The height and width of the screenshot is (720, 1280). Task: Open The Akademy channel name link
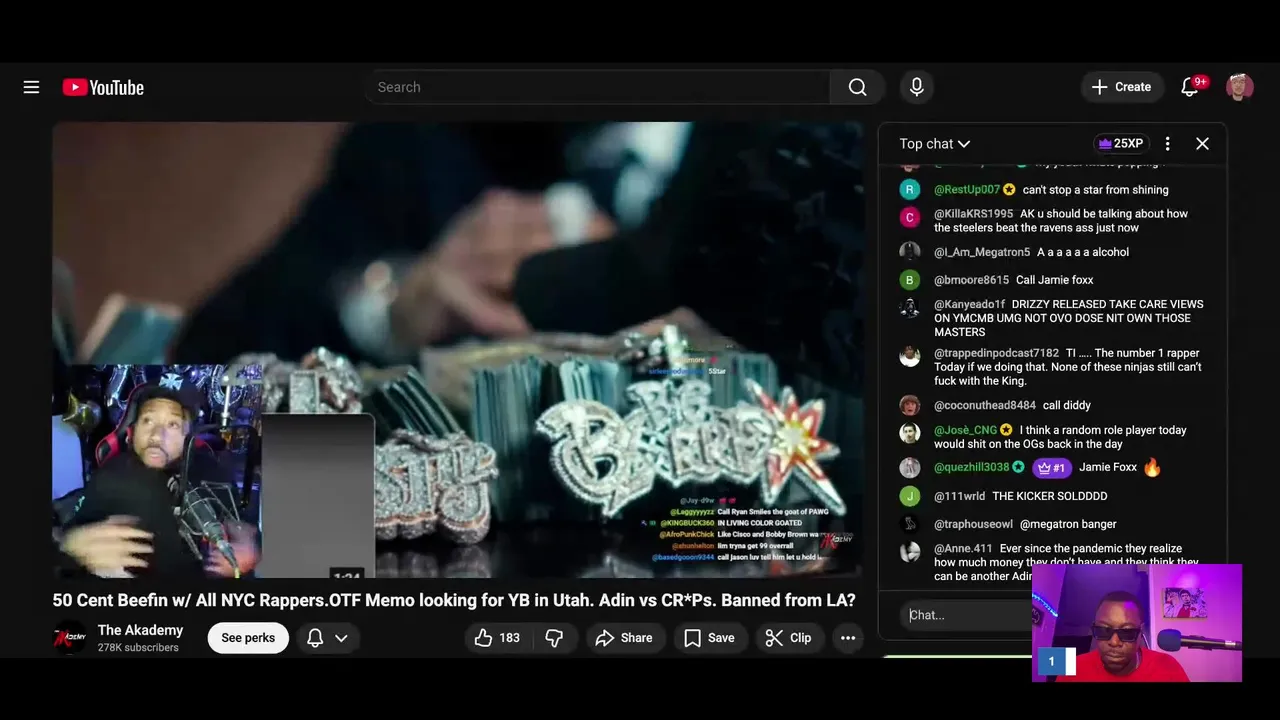point(140,630)
